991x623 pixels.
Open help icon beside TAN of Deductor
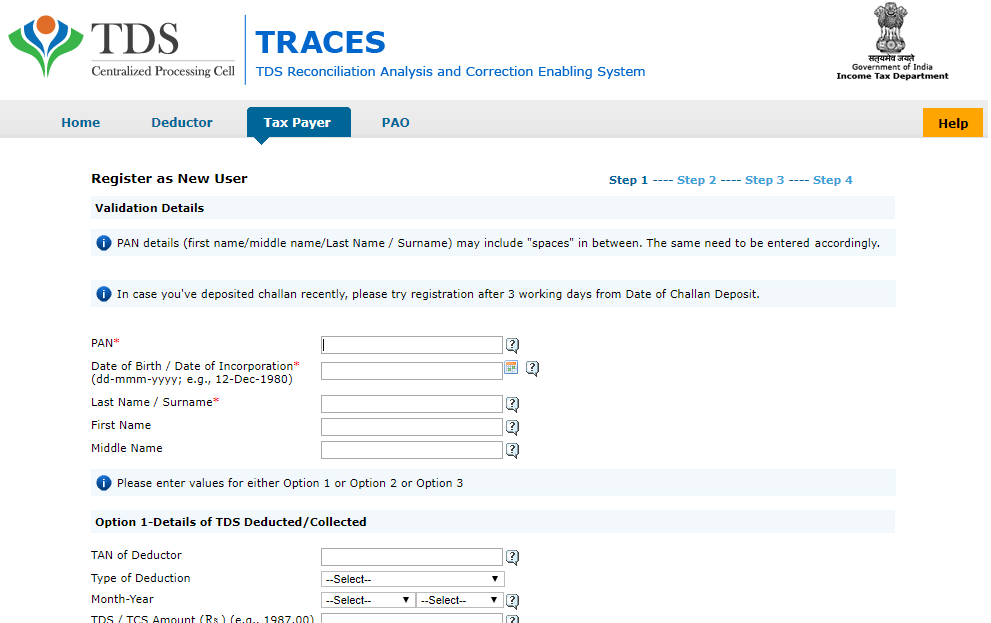click(x=513, y=557)
